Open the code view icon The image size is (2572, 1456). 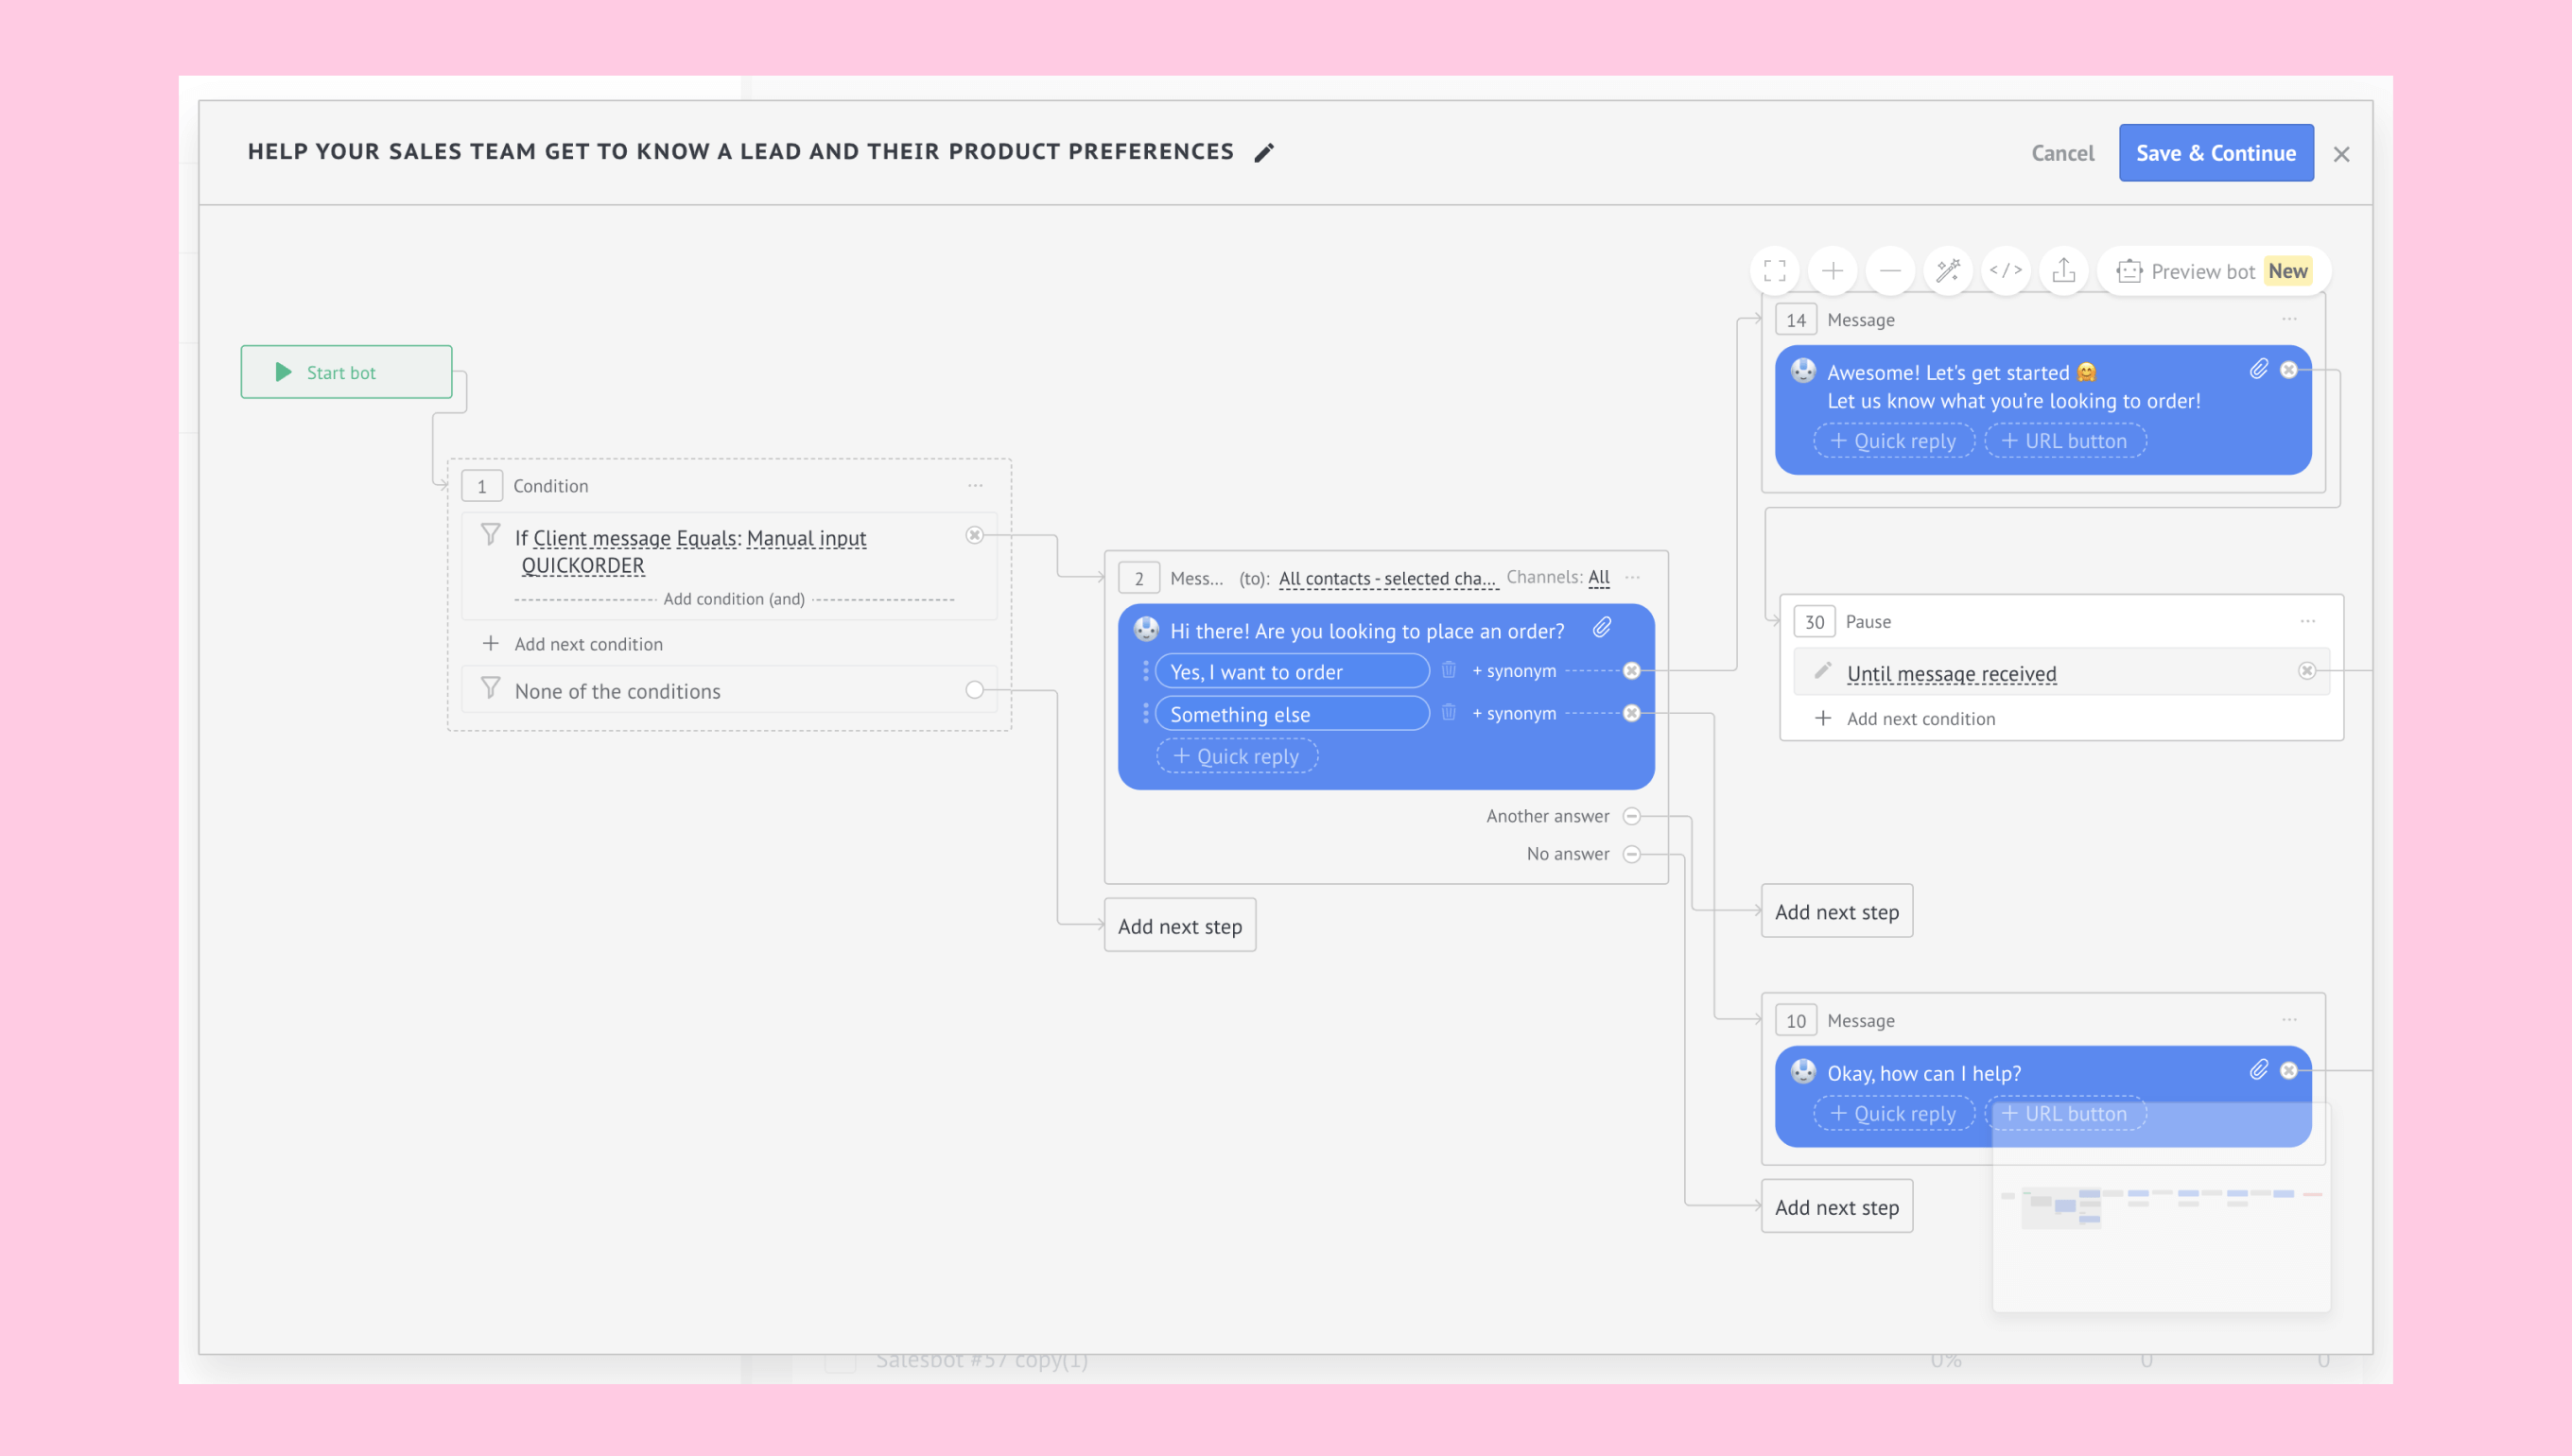pyautogui.click(x=2006, y=271)
